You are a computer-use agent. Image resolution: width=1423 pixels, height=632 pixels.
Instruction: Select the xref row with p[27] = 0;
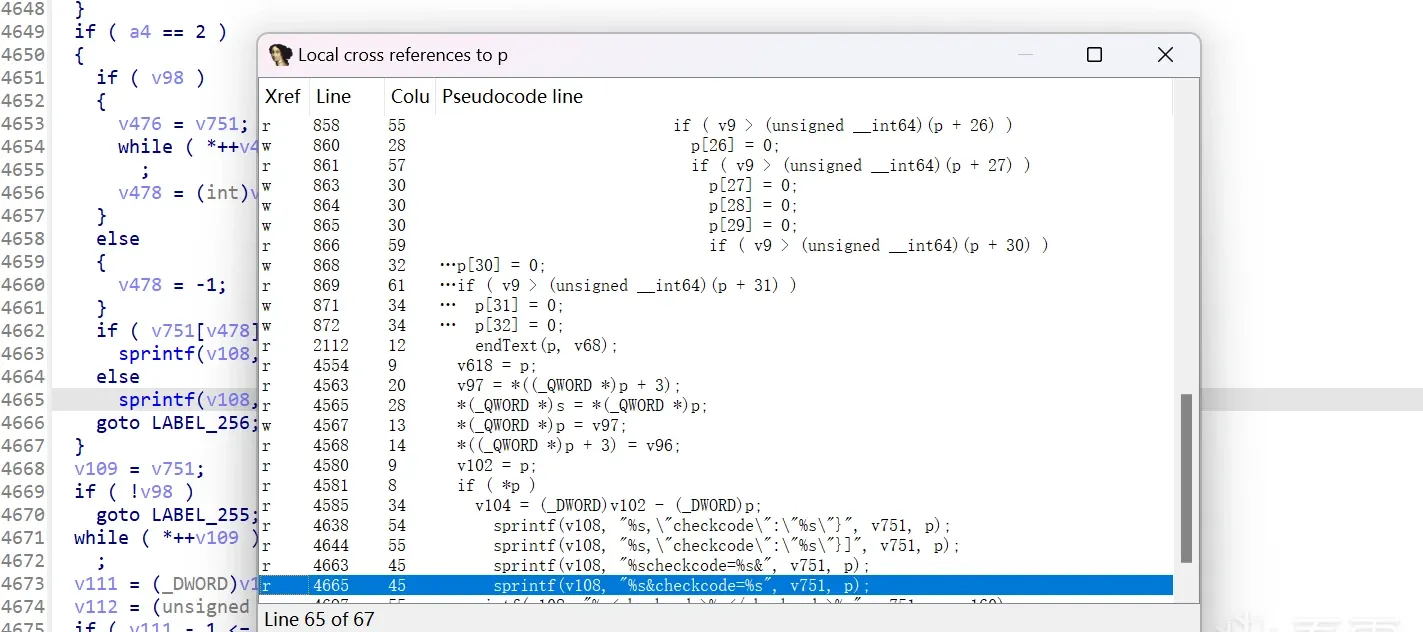point(716,185)
